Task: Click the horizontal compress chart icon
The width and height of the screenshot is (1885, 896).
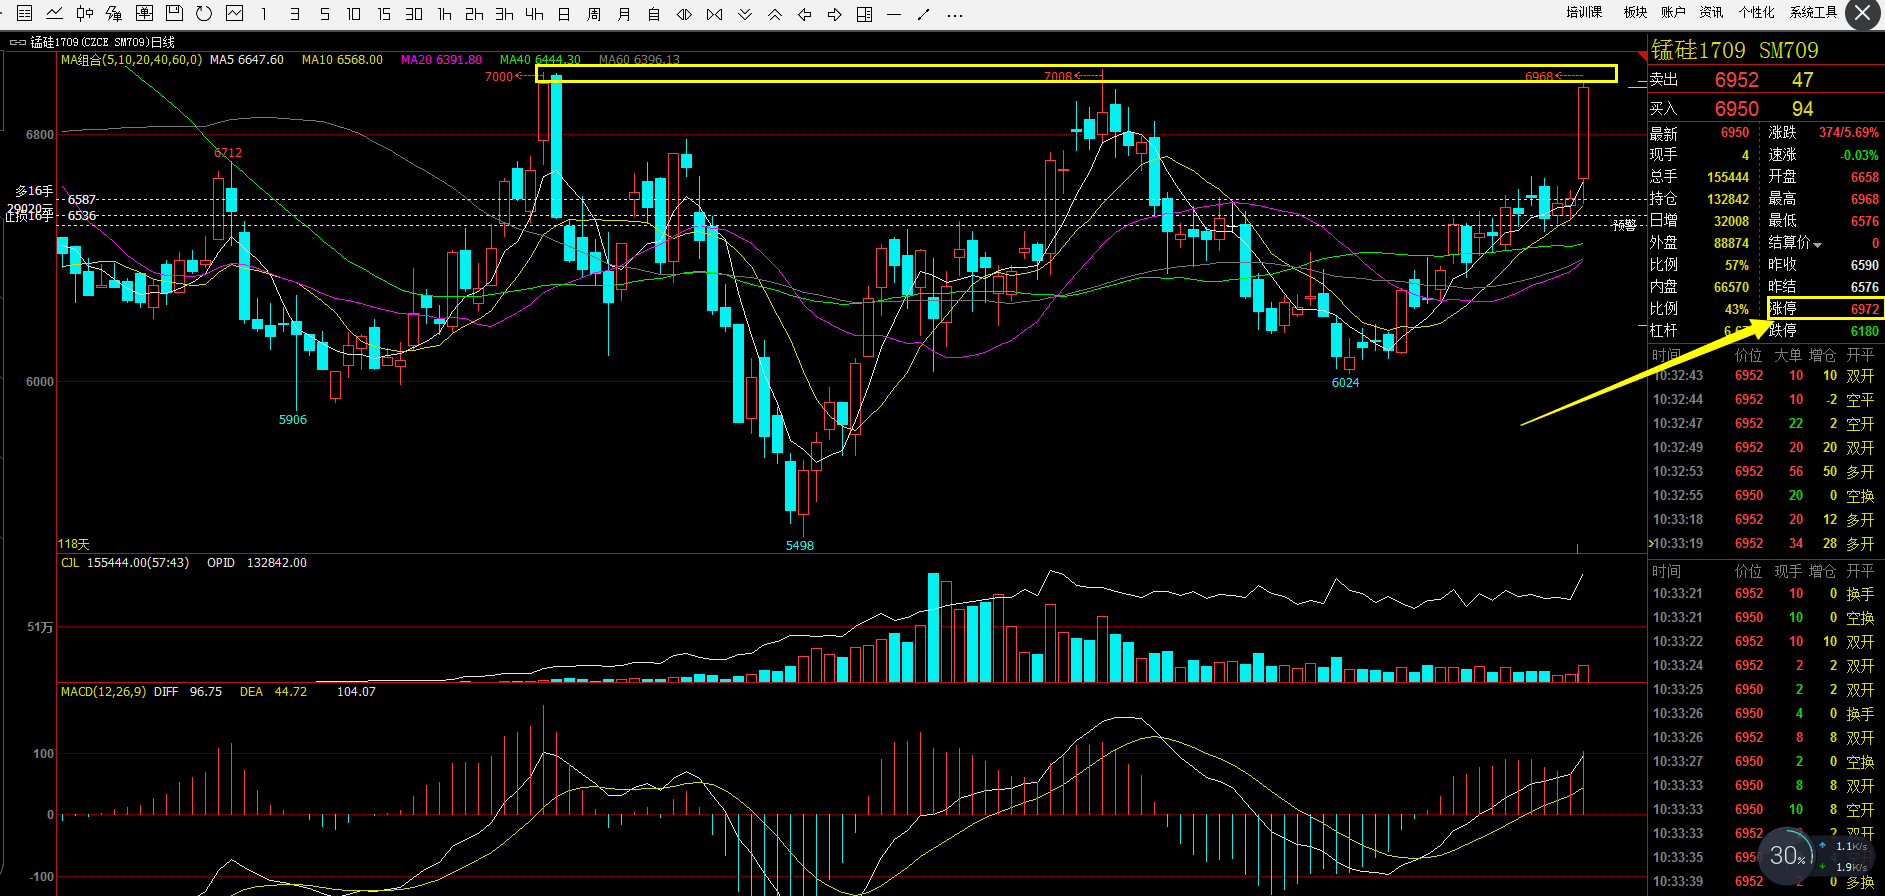Action: [714, 14]
